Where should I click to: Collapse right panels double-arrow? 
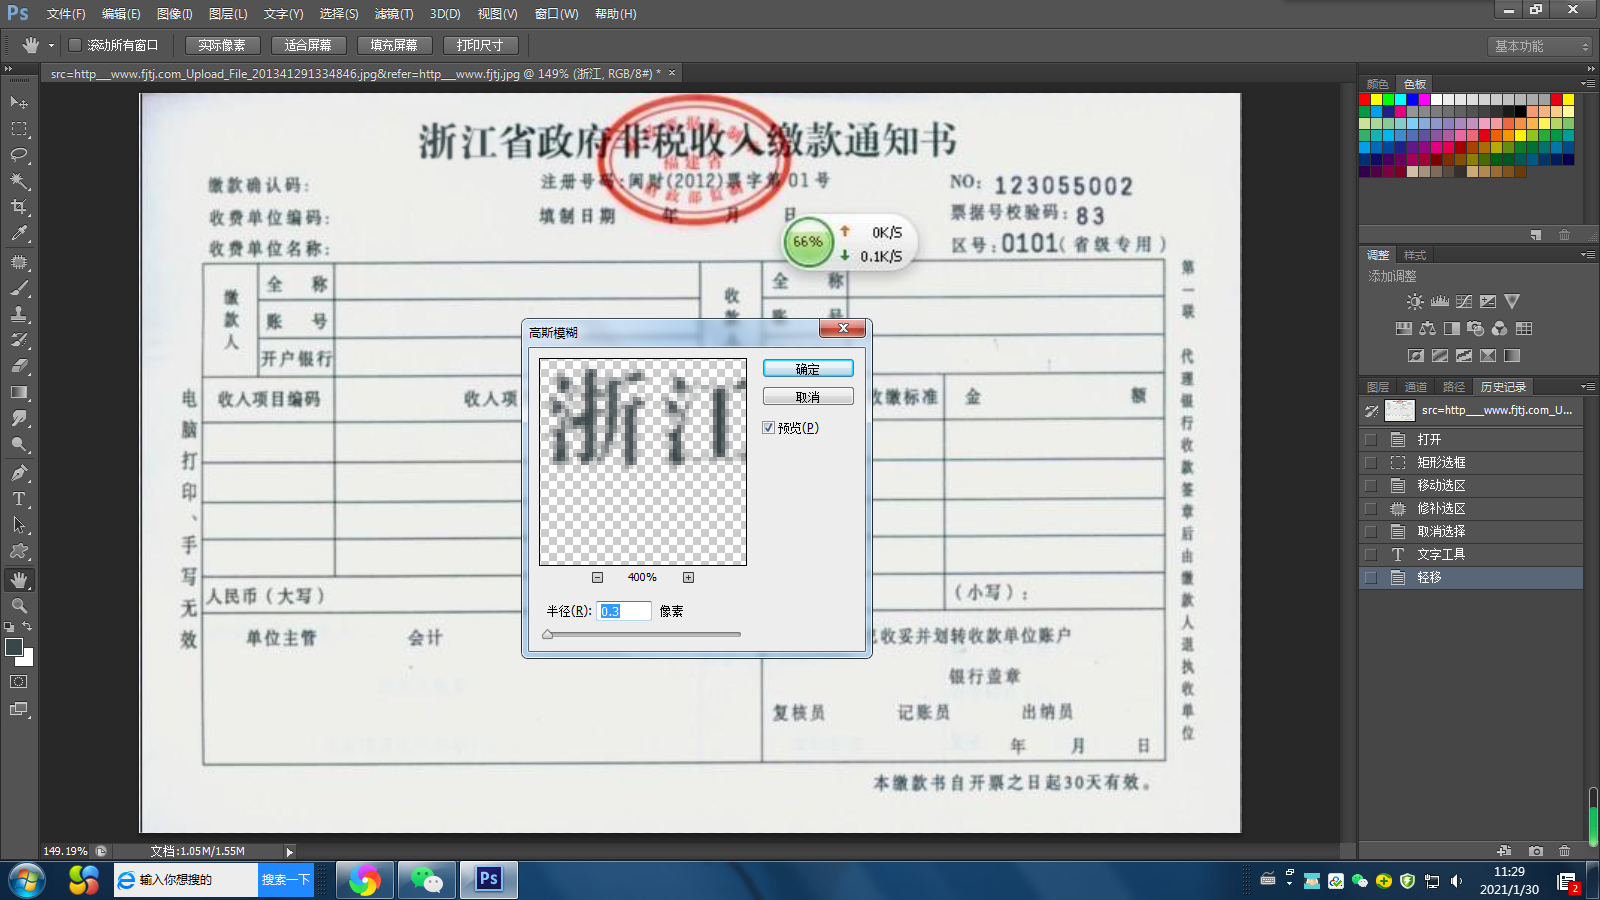tap(1590, 69)
